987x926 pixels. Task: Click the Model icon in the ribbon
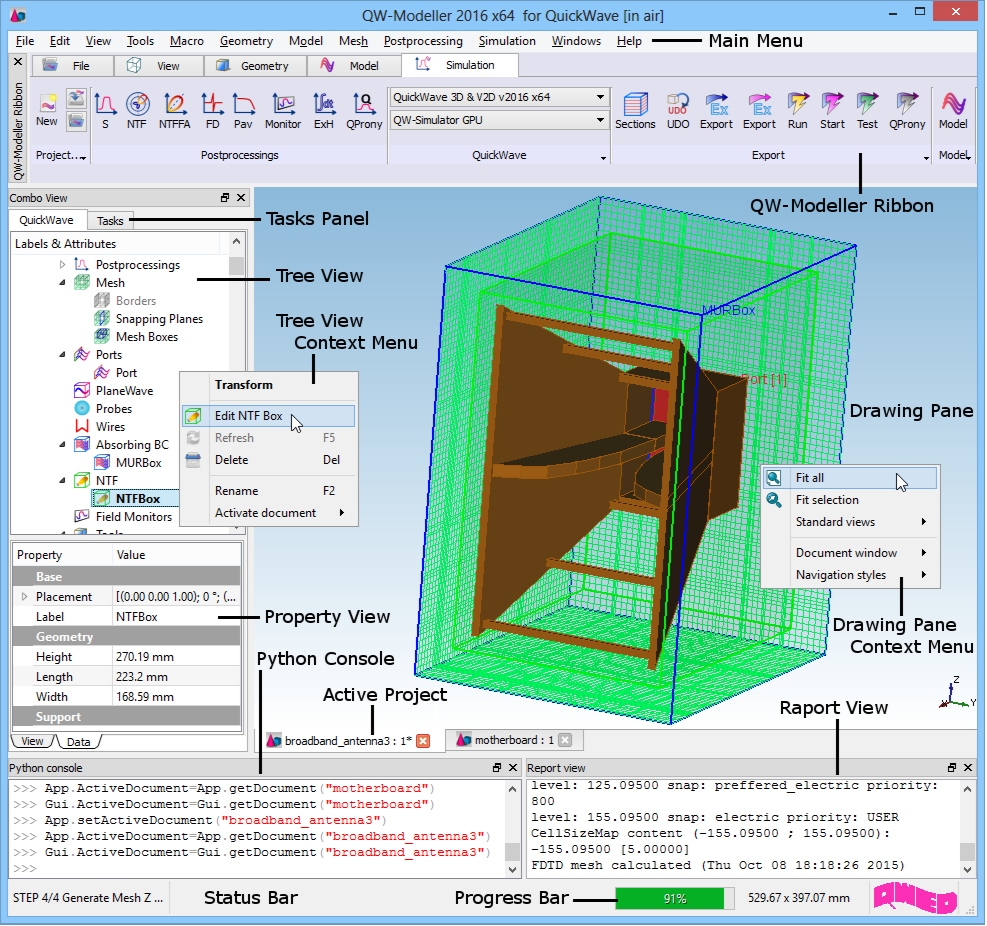click(x=953, y=110)
